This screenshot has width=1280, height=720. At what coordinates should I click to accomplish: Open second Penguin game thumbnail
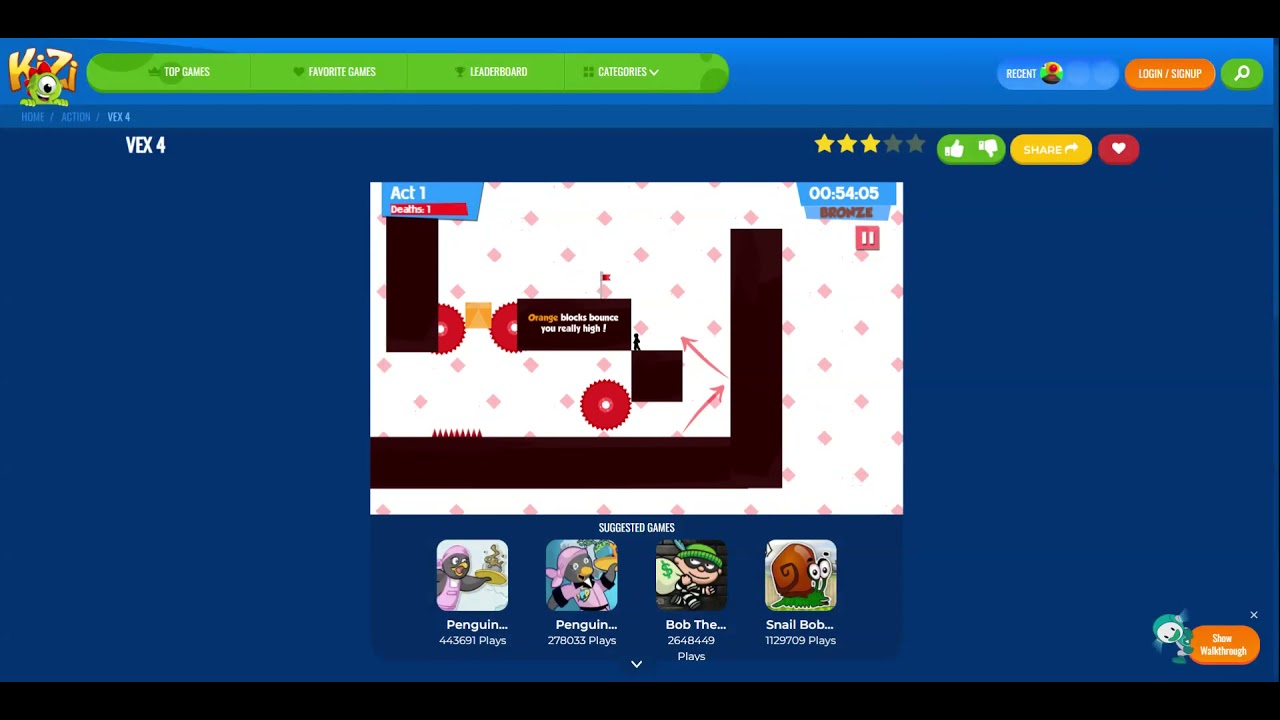point(582,575)
